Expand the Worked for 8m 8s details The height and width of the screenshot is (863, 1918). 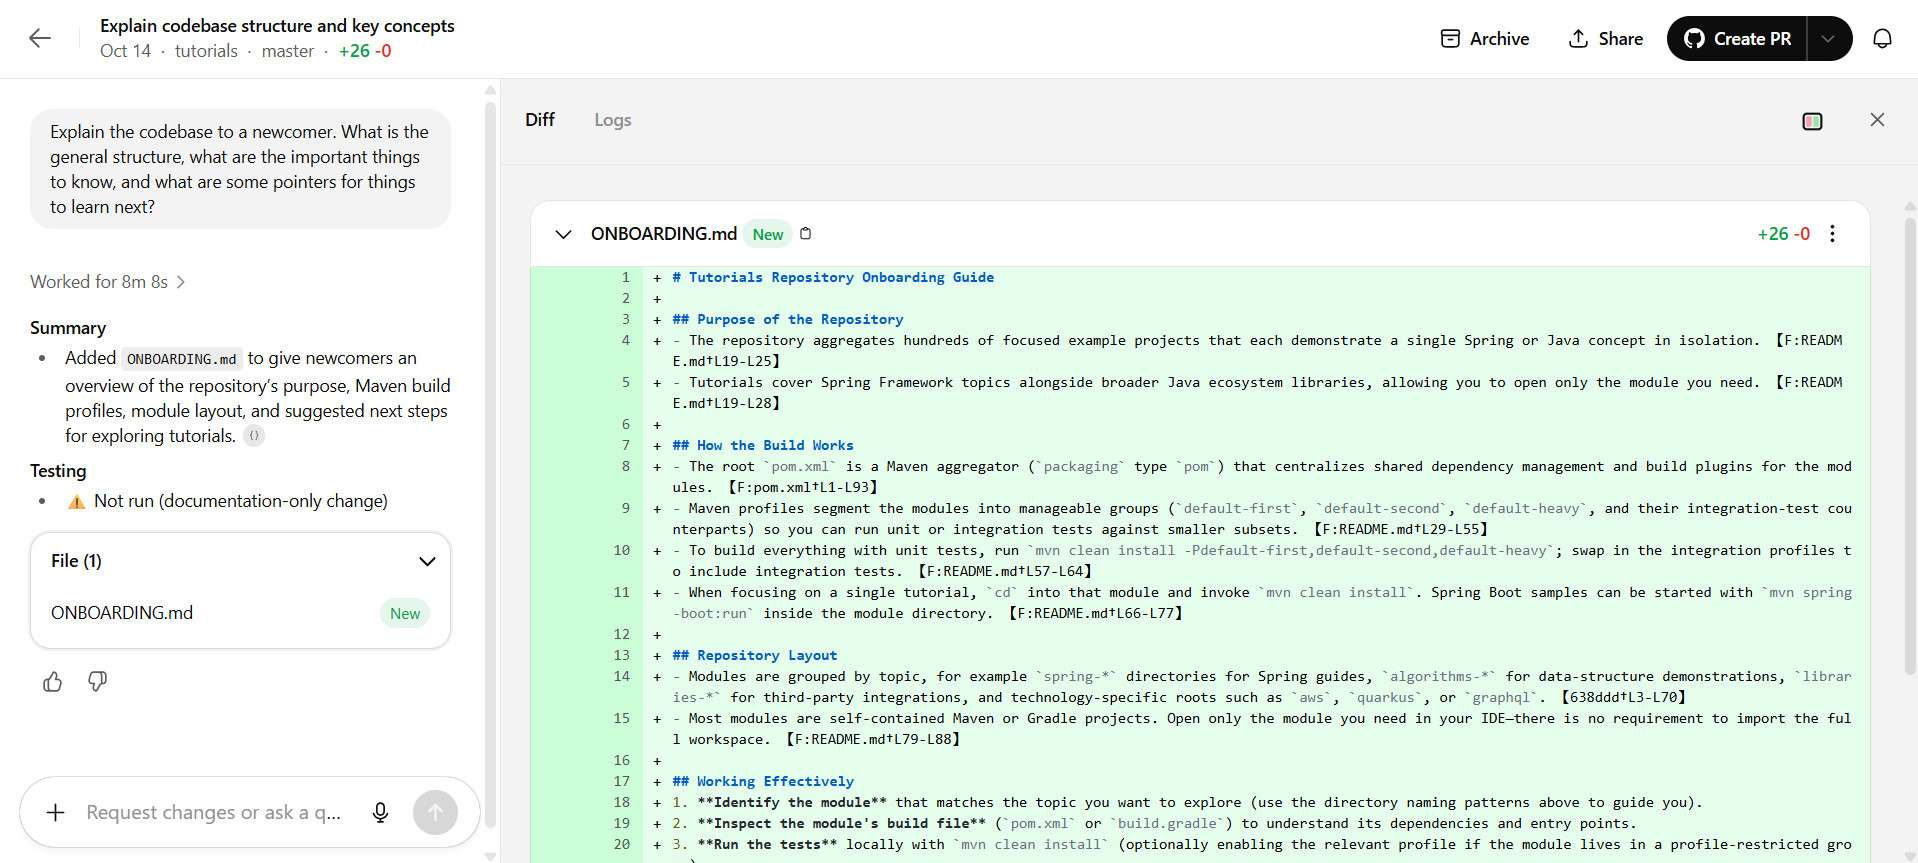tap(108, 282)
